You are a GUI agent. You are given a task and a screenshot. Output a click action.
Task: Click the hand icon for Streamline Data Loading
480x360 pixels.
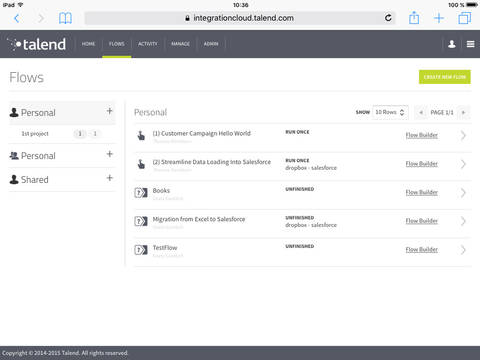(141, 164)
